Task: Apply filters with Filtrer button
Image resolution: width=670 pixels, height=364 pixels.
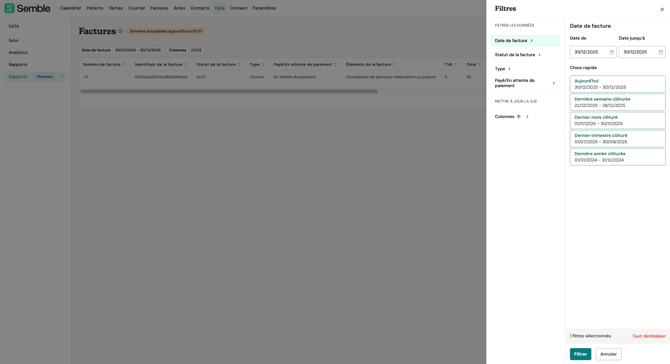Action: click(x=580, y=354)
